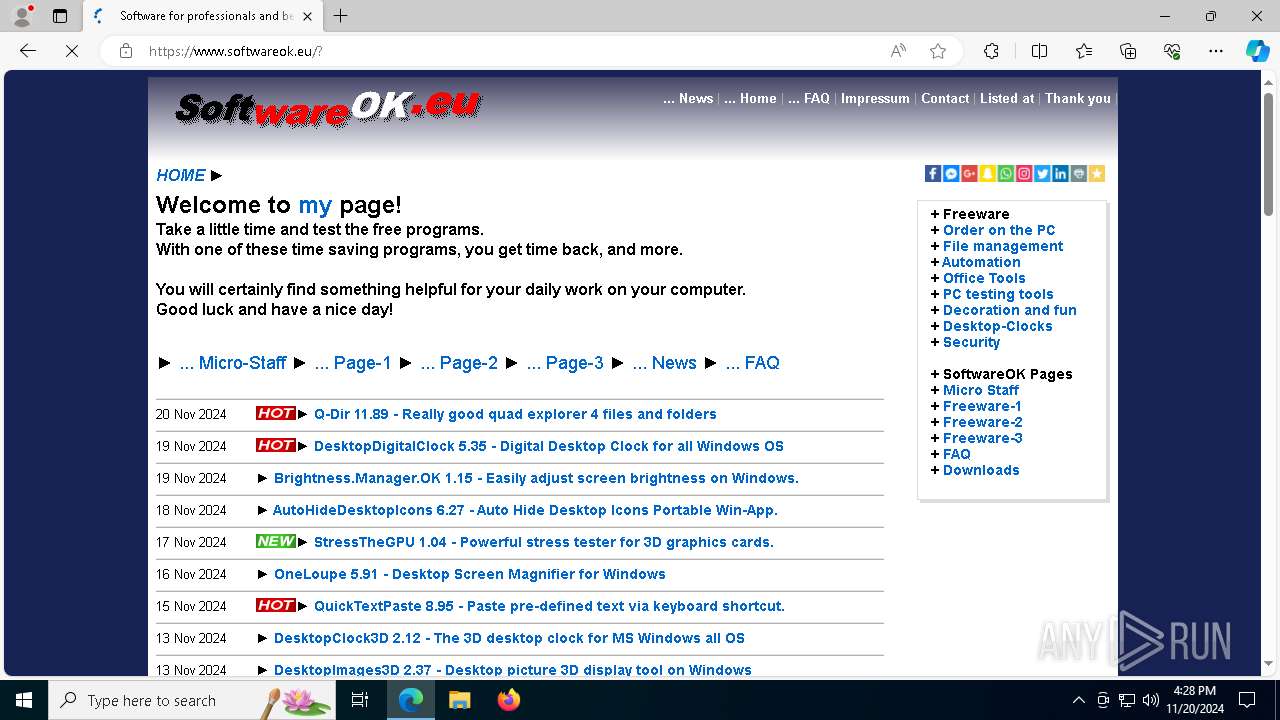This screenshot has width=1280, height=720.
Task: Open Order on the PC category
Action: (999, 230)
